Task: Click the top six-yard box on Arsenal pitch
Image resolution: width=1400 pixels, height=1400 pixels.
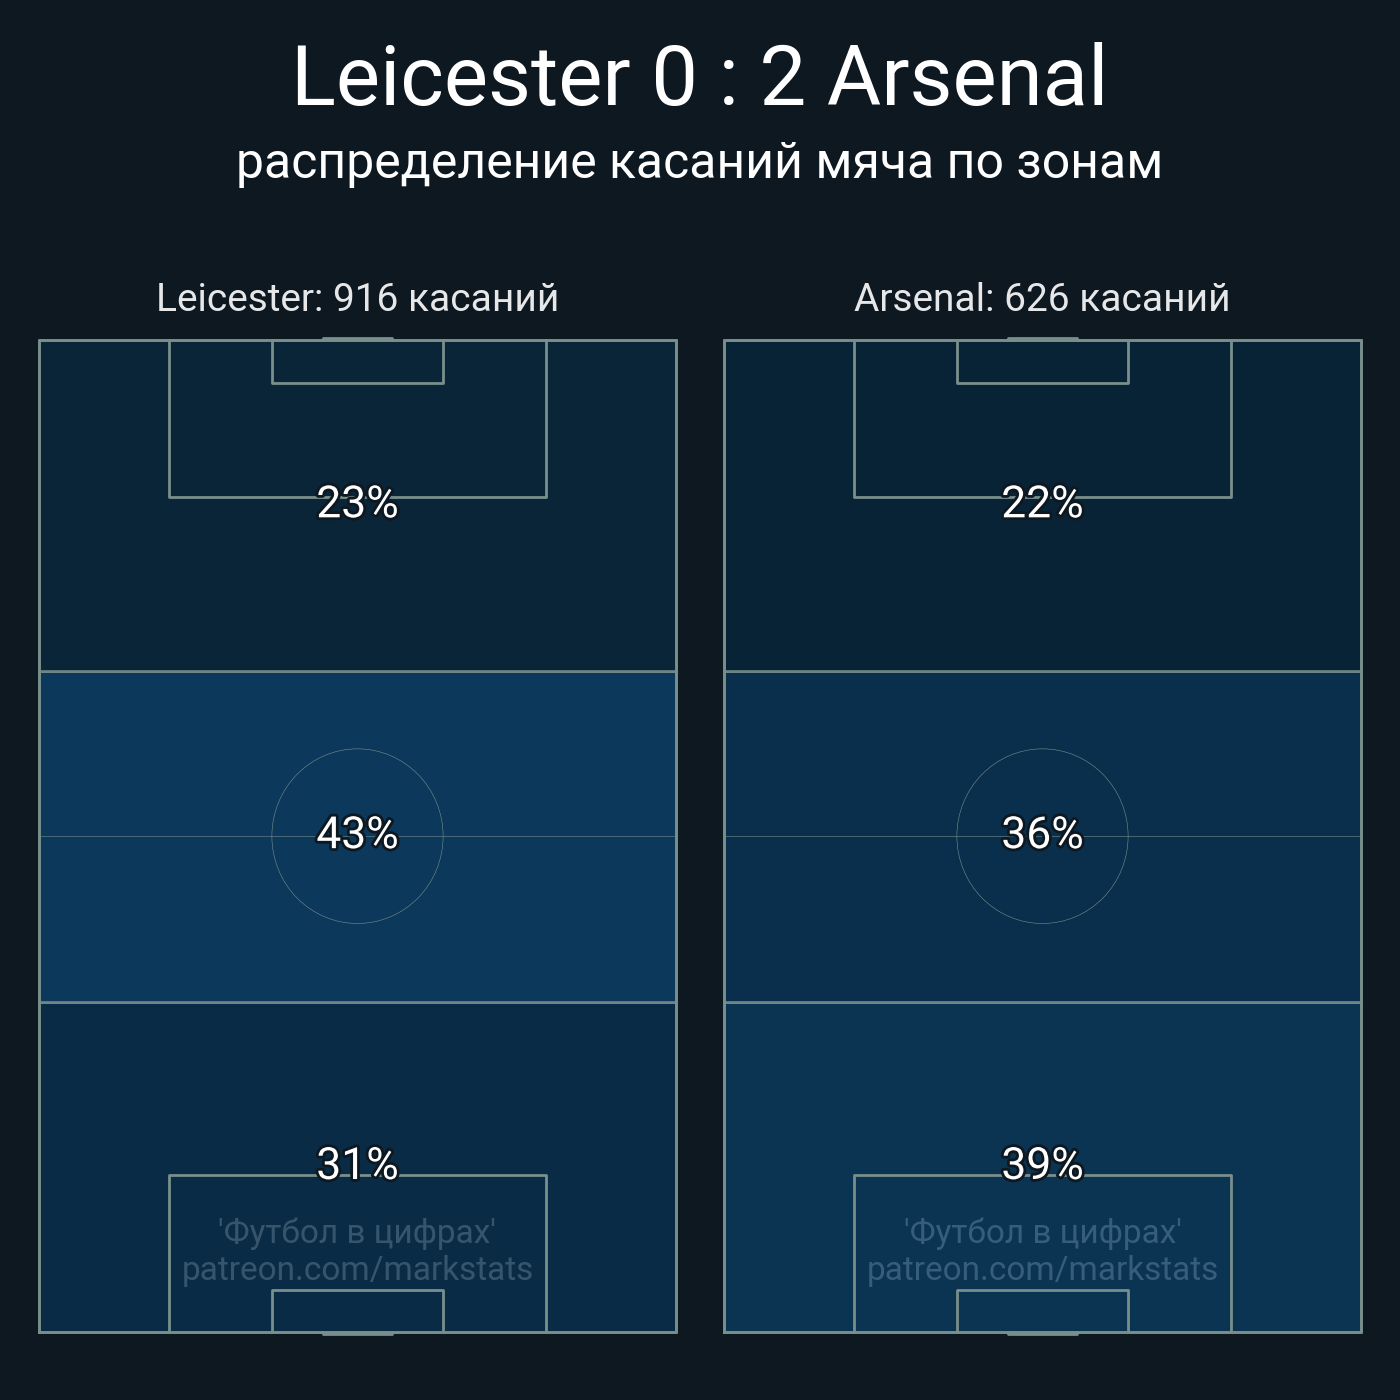Action: 1042,362
